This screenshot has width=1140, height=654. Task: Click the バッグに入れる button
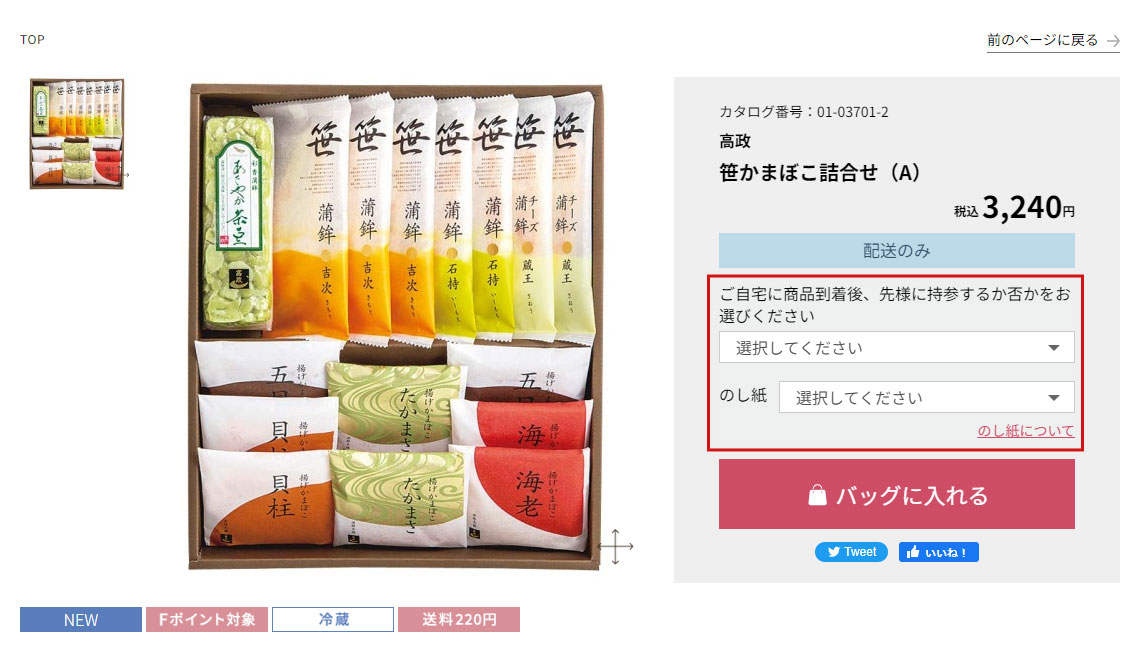click(x=896, y=494)
